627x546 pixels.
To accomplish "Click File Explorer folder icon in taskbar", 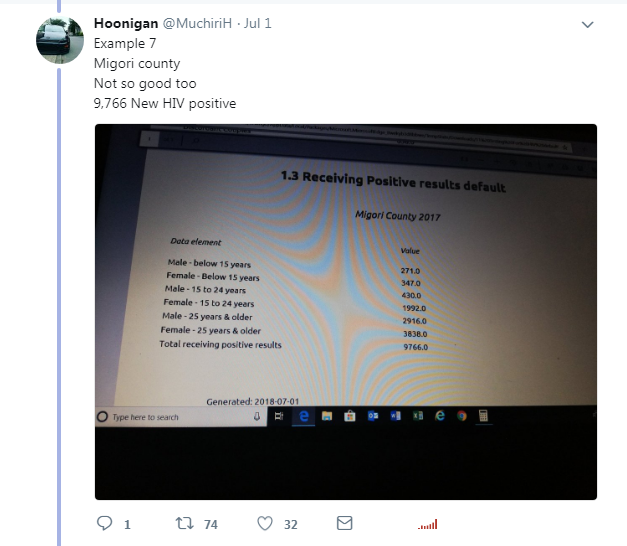I will pos(327,416).
